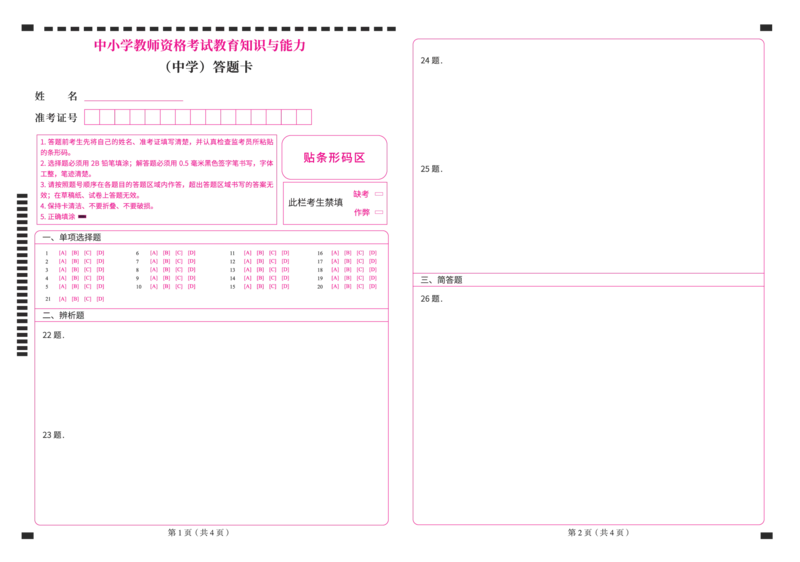Image resolution: width=800 pixels, height=562 pixels.
Task: Fill a bubble in the third answer column group
Action: [265, 269]
